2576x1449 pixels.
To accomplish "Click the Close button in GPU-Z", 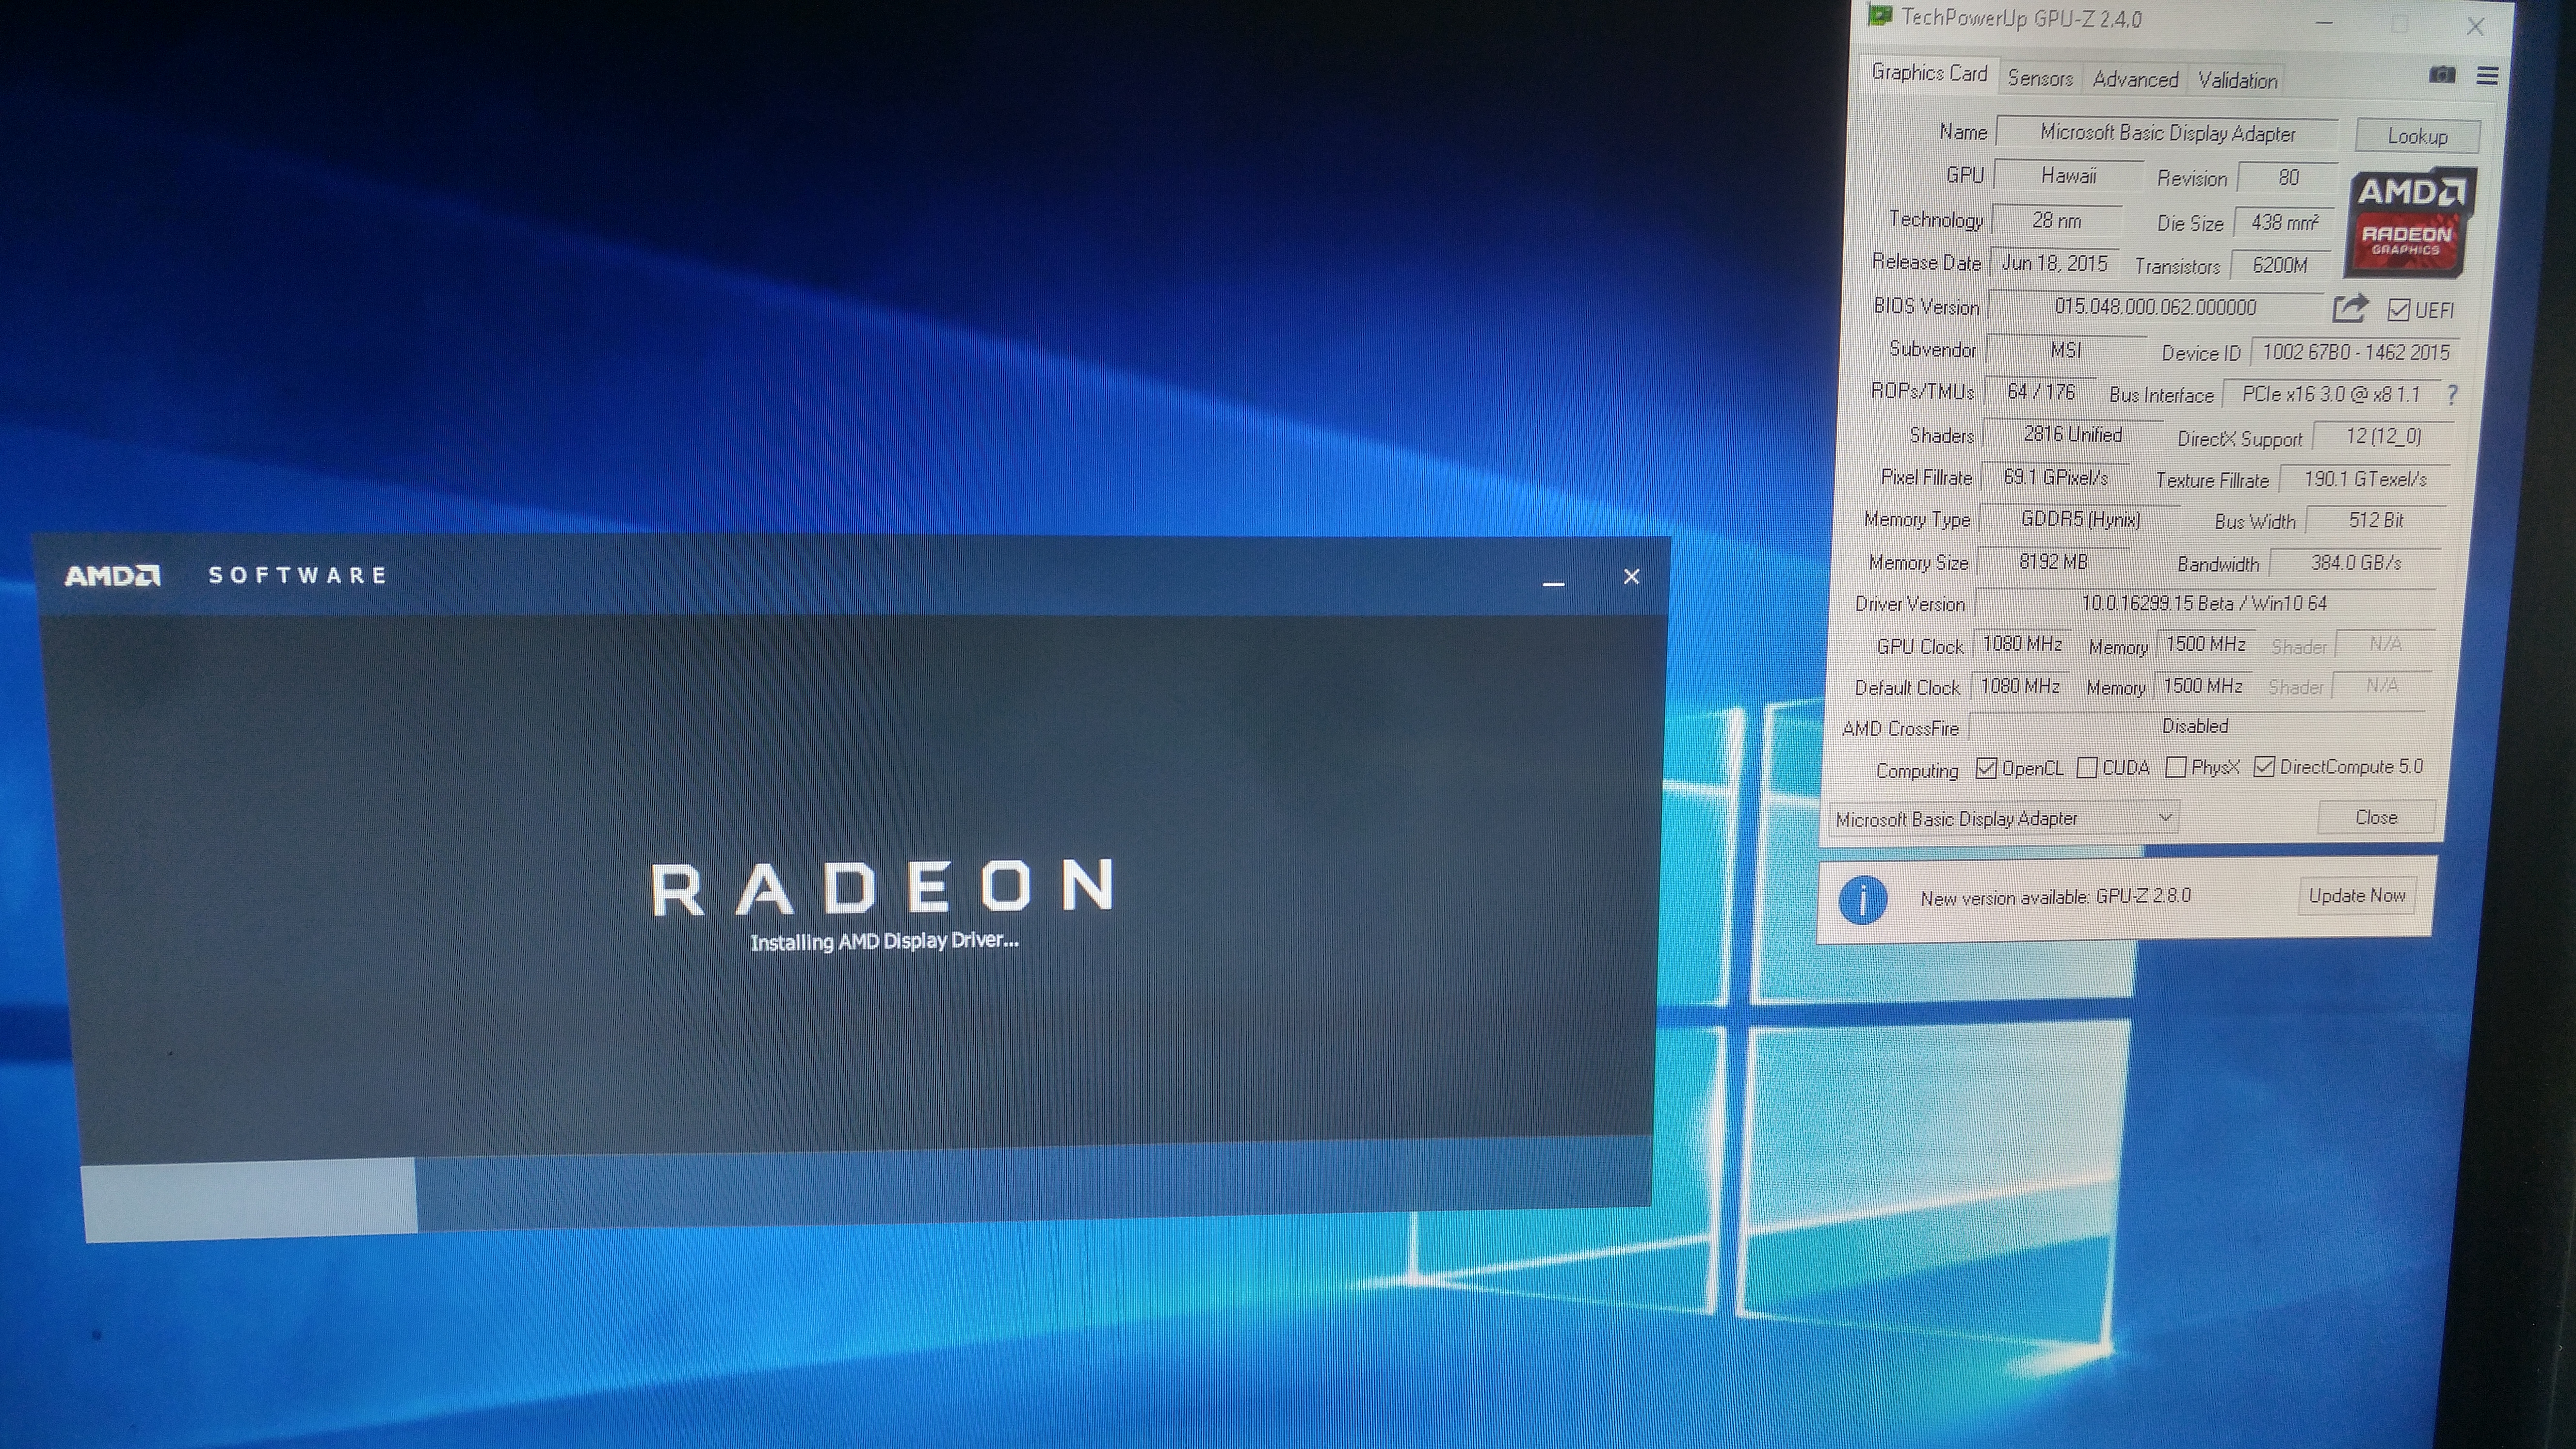I will 2376,817.
